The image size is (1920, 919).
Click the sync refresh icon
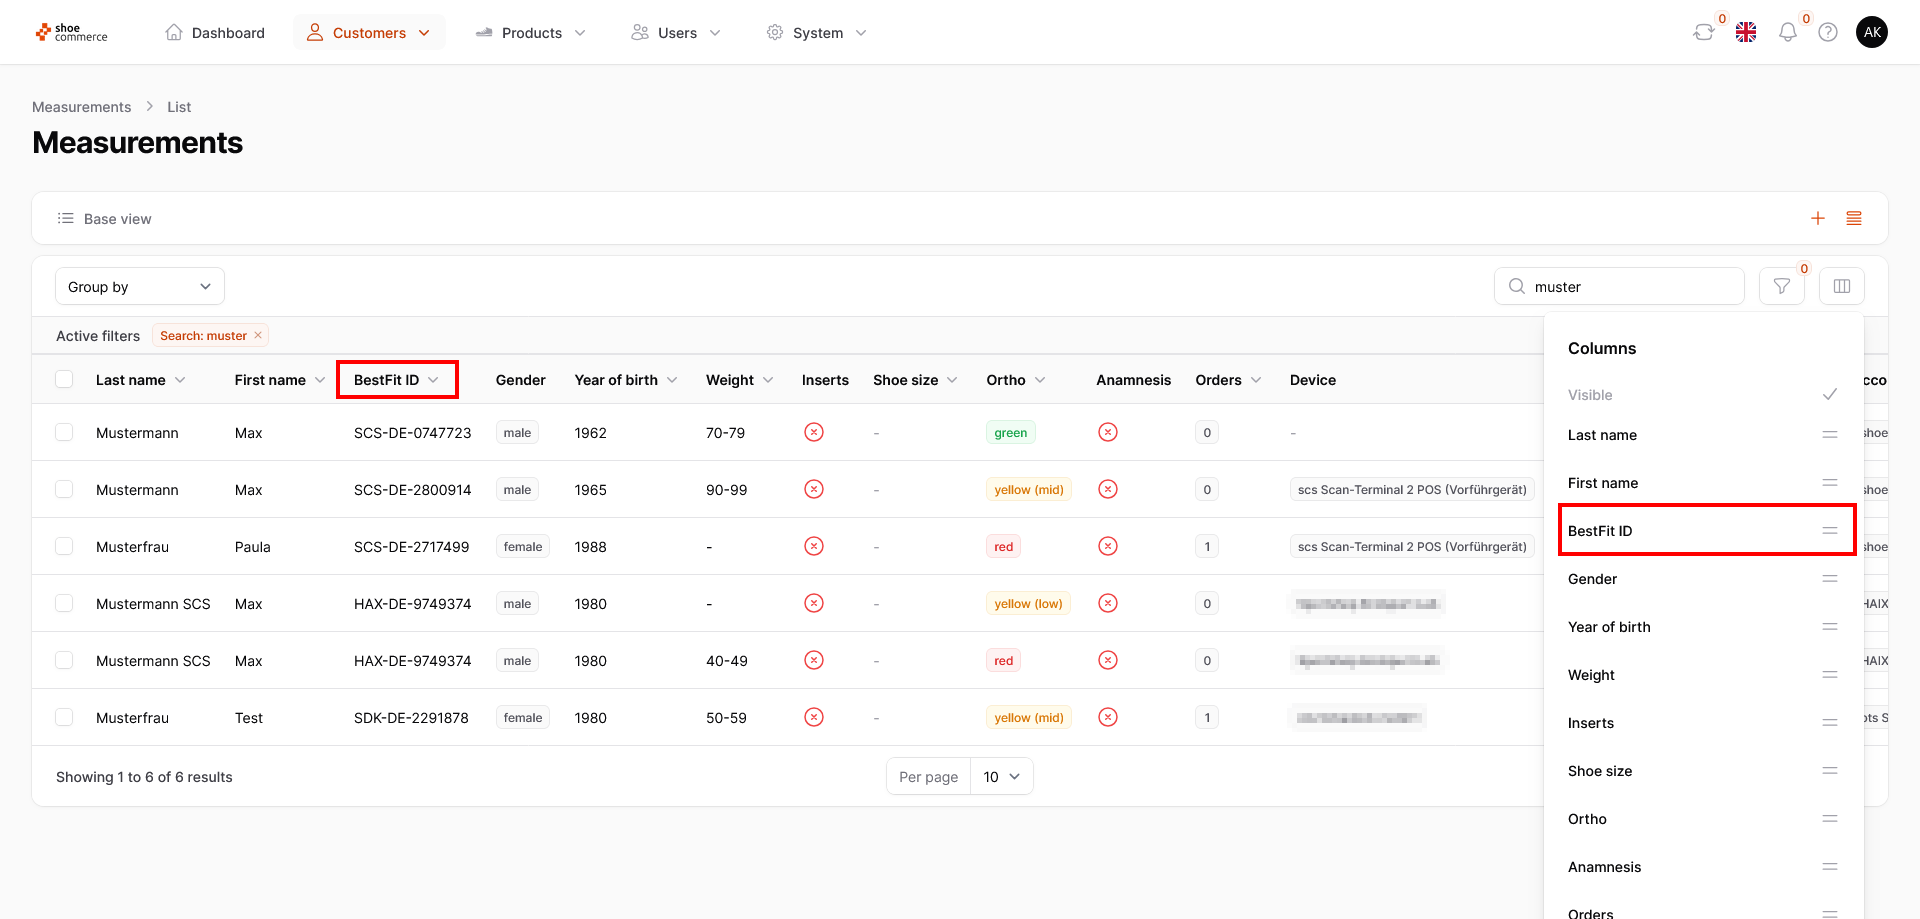coord(1703,33)
